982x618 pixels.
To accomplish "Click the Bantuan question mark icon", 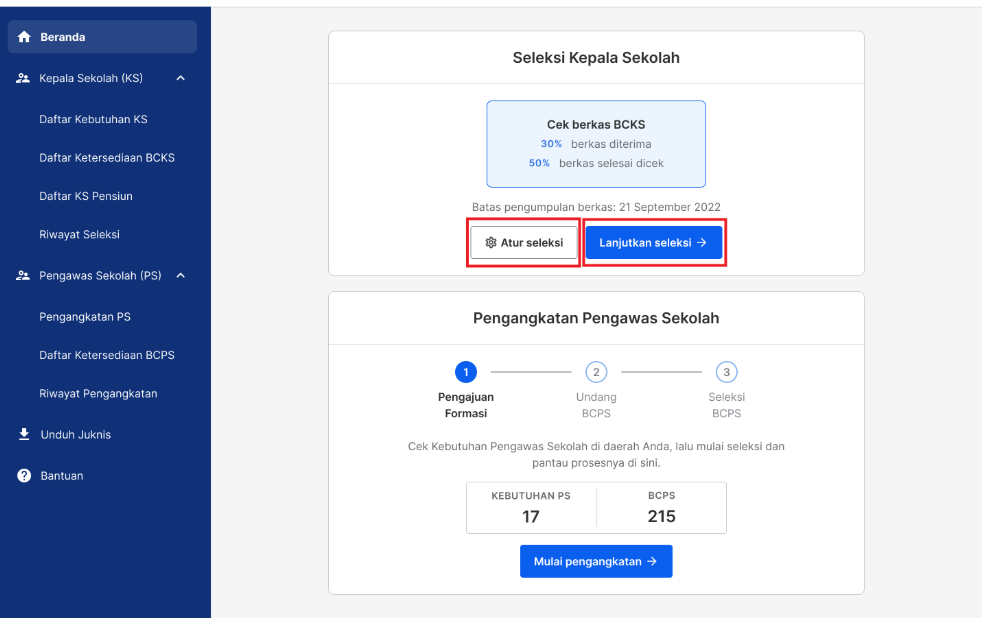I will click(24, 476).
